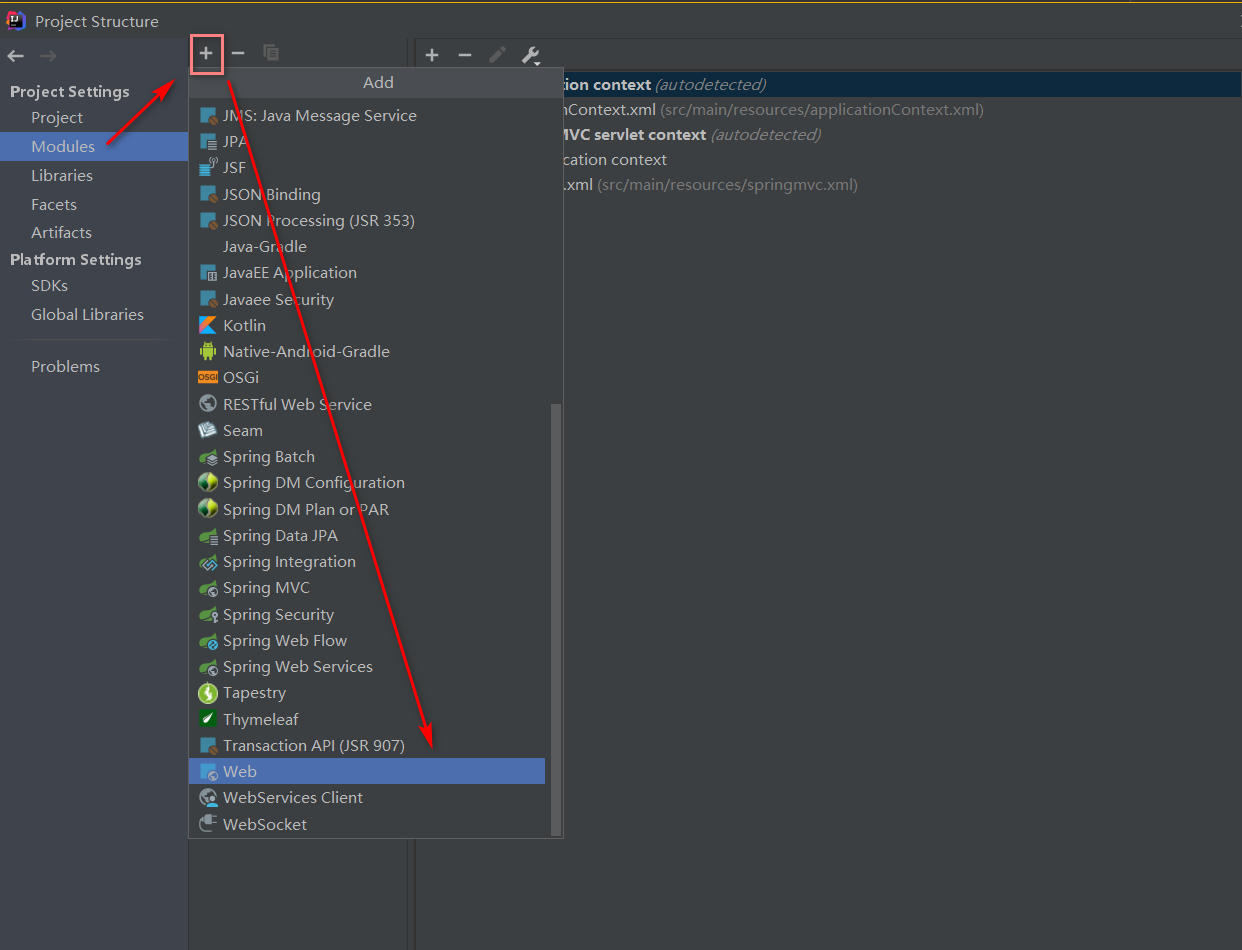Remove context using right panel minus icon
1242x950 pixels.
465,55
